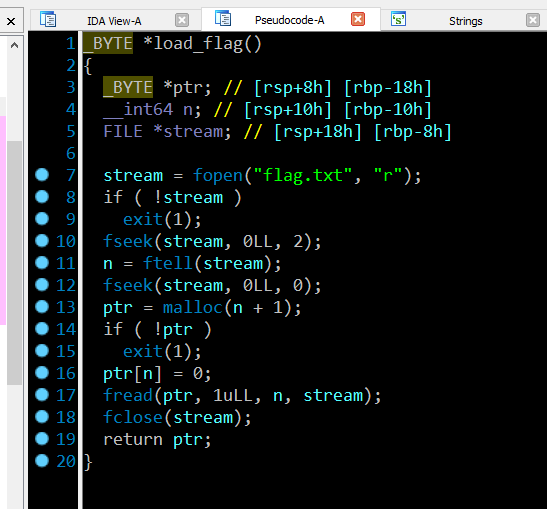547x509 pixels.
Task: Click the Strings 's' icon
Action: coord(398,19)
